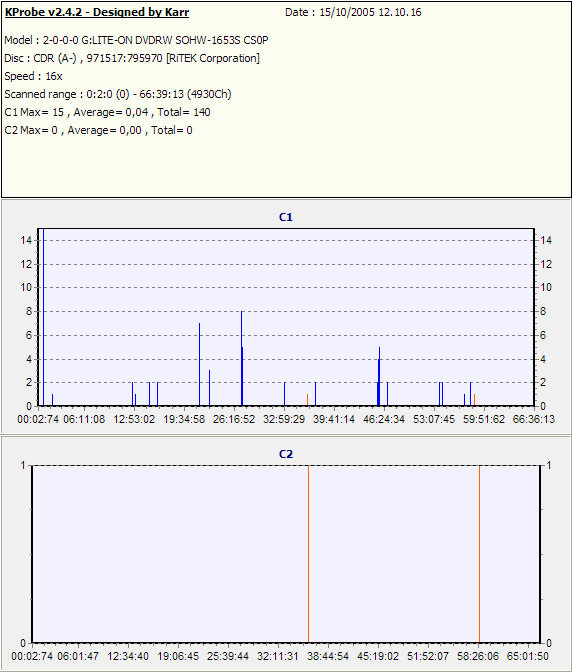Click the 32:59:29 label on C1 axis

(x=284, y=419)
